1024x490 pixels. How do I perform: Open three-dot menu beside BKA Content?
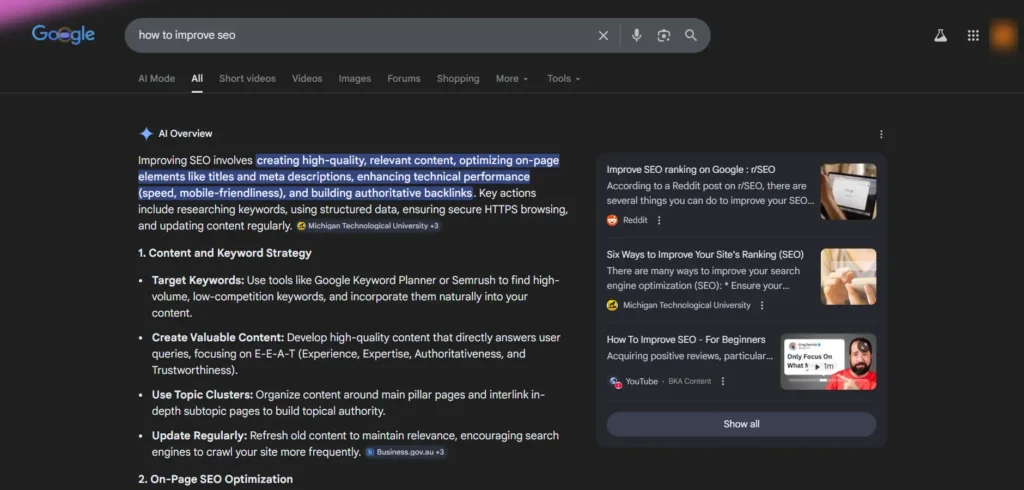(x=722, y=381)
